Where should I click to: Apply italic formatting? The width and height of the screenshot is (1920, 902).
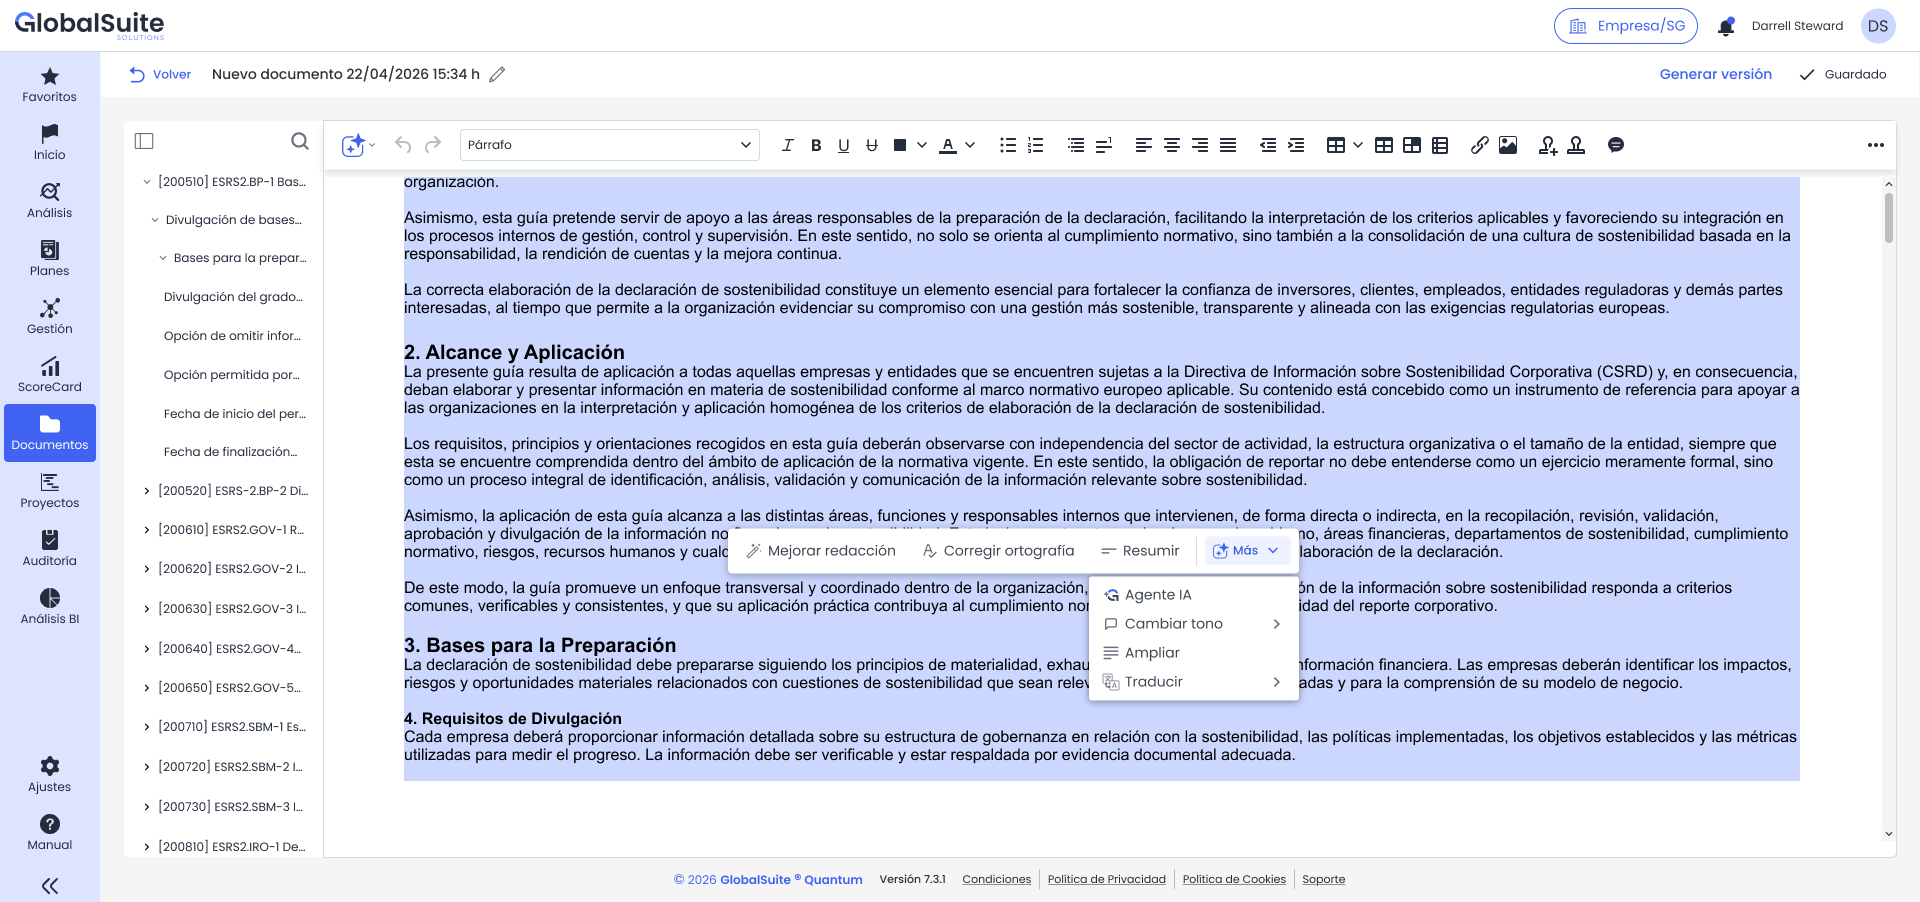click(x=787, y=145)
